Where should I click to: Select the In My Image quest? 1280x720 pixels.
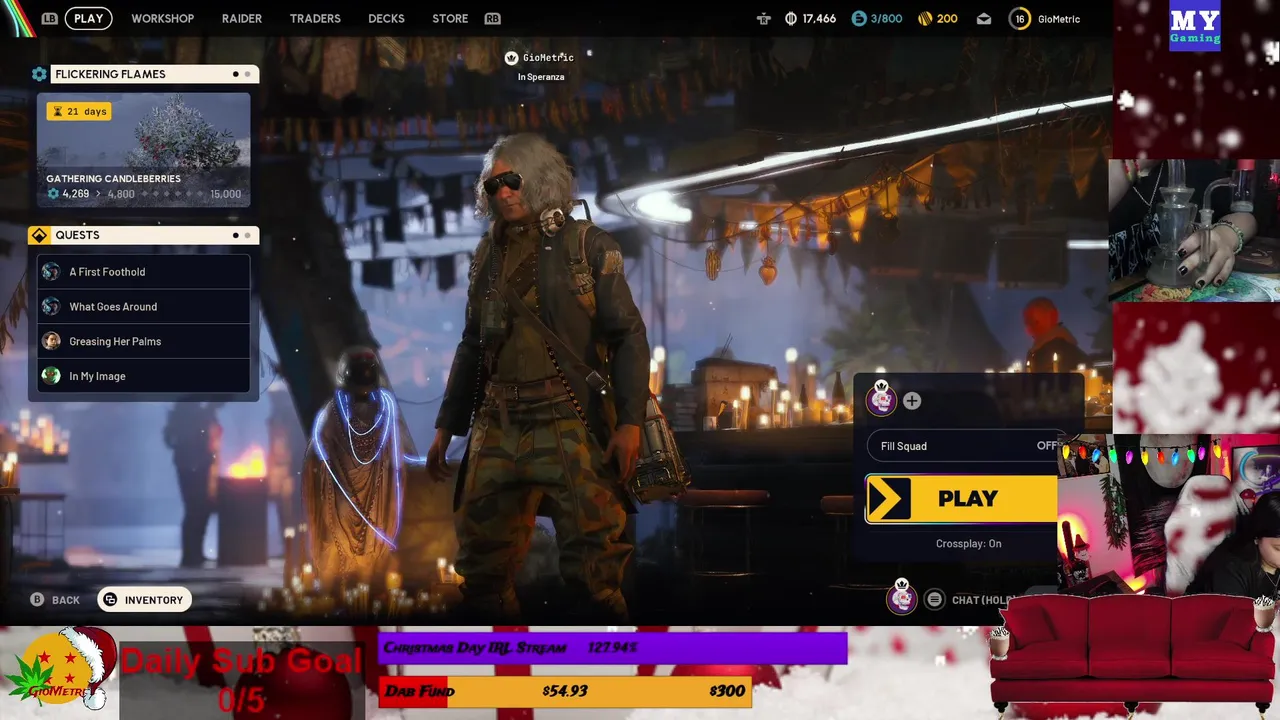coord(144,376)
